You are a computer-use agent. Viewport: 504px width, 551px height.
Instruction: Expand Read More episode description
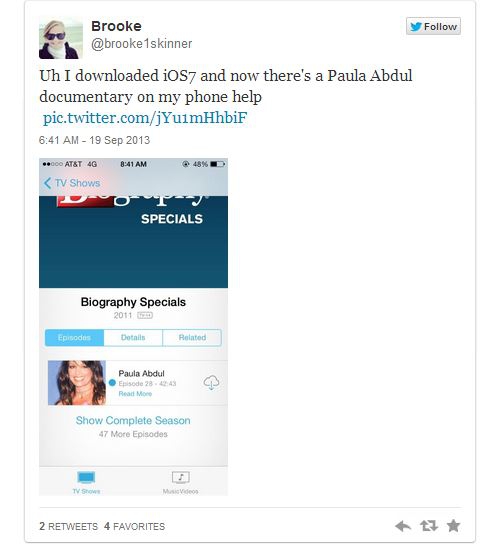[135, 394]
